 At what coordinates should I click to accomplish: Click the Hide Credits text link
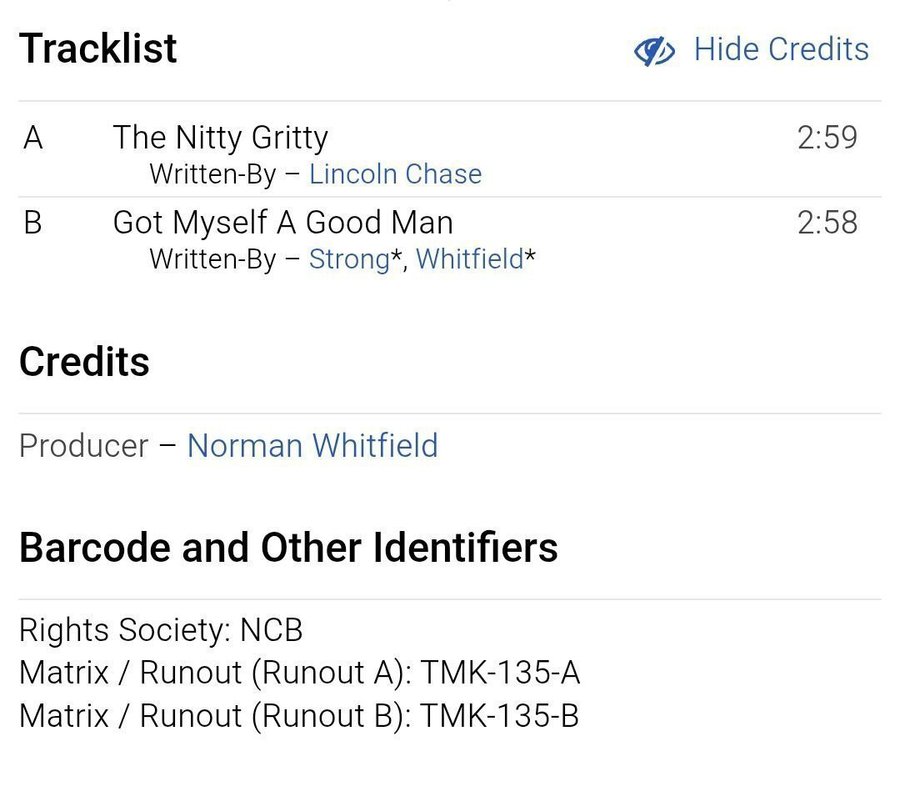coord(781,49)
